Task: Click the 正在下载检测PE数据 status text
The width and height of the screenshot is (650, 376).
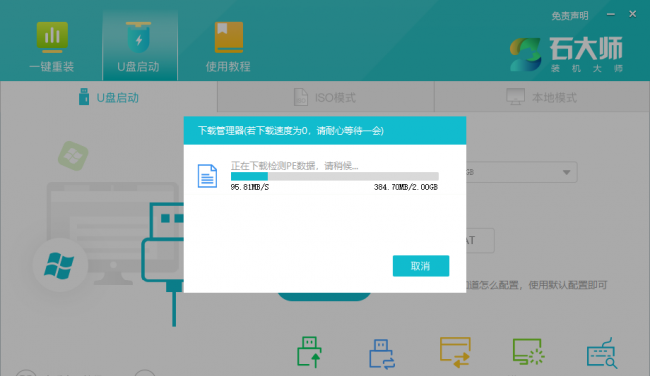Action: point(294,166)
